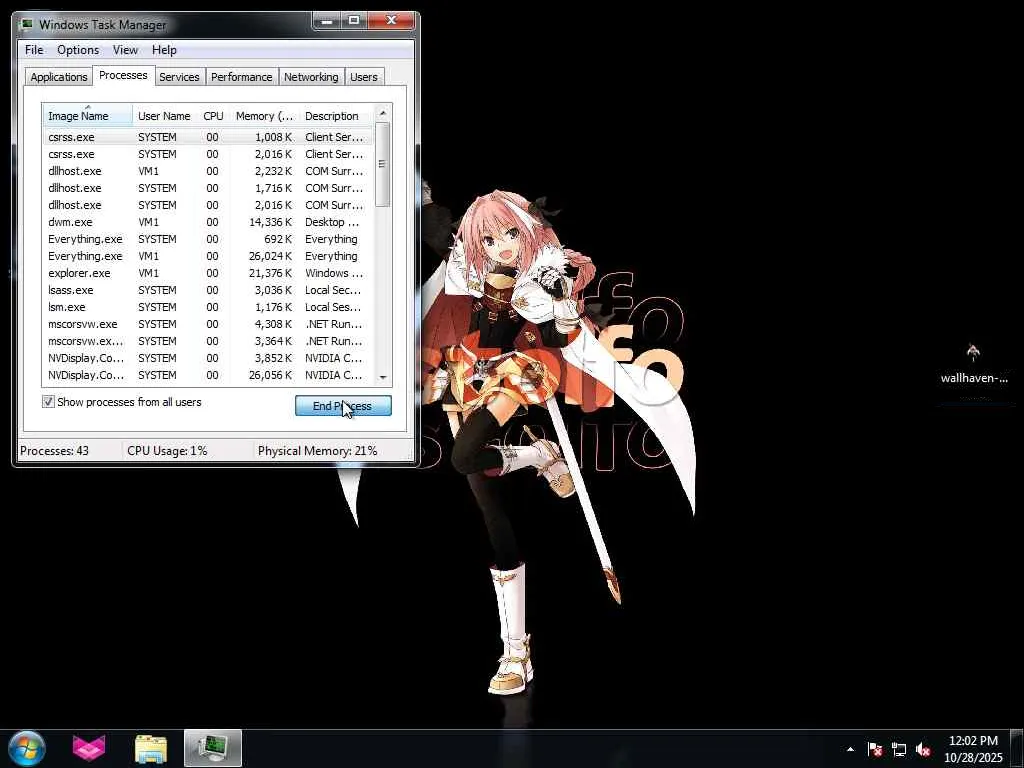Show hidden tray icons arrow
Screen dimensions: 1024x768
point(850,749)
